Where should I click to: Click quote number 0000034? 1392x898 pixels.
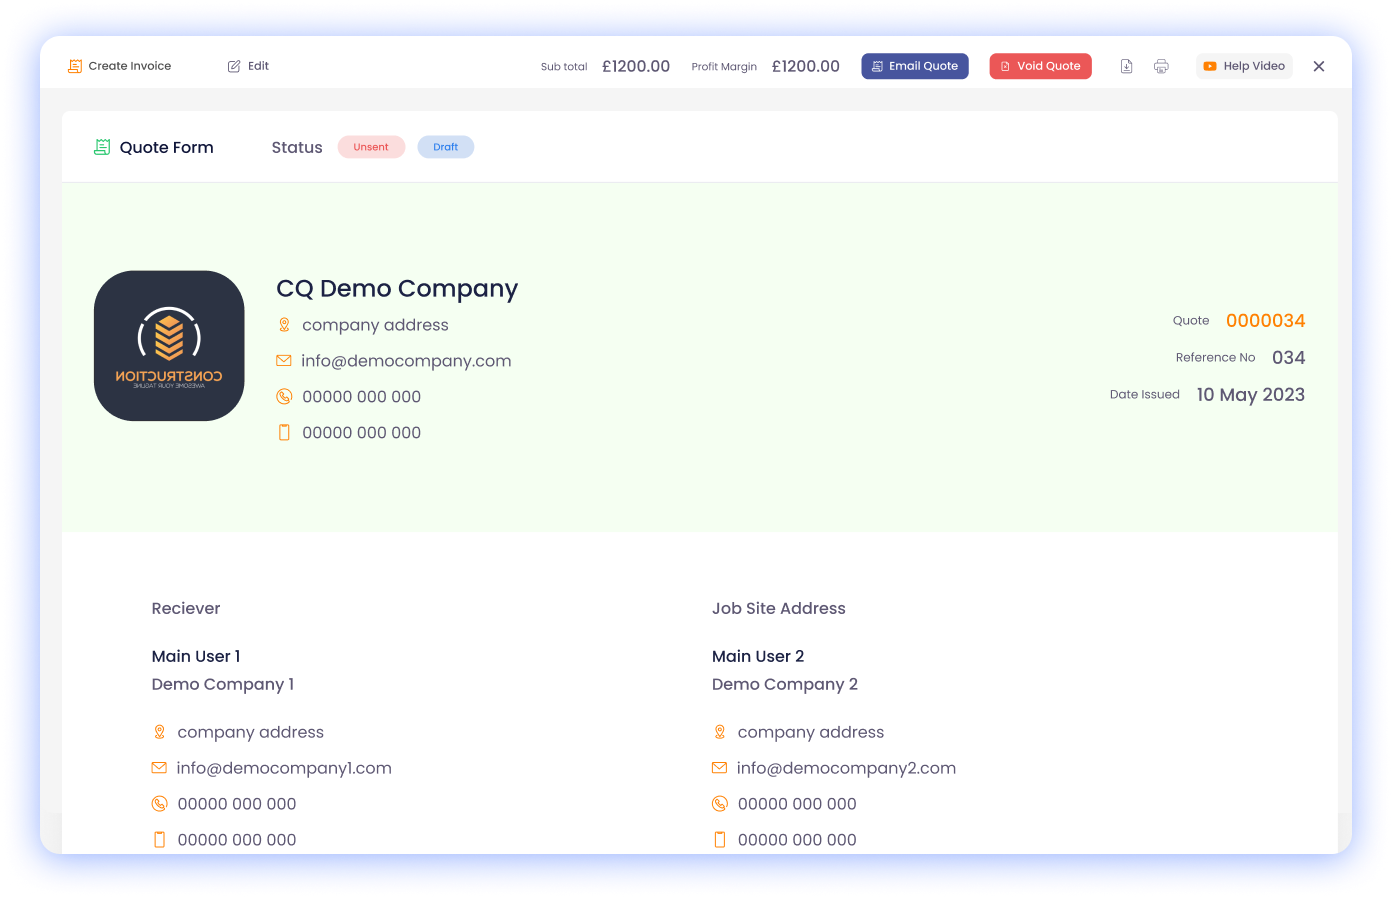[x=1266, y=321]
